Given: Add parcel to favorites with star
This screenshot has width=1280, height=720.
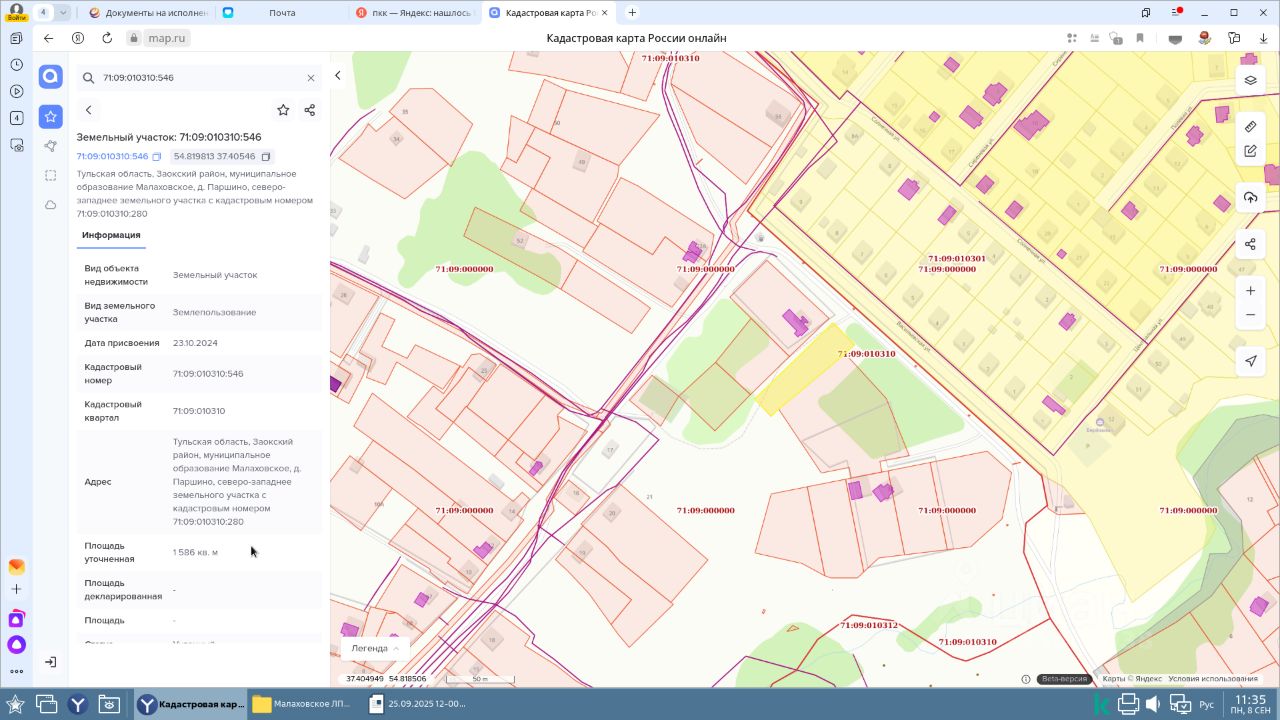Looking at the screenshot, I should pos(283,110).
